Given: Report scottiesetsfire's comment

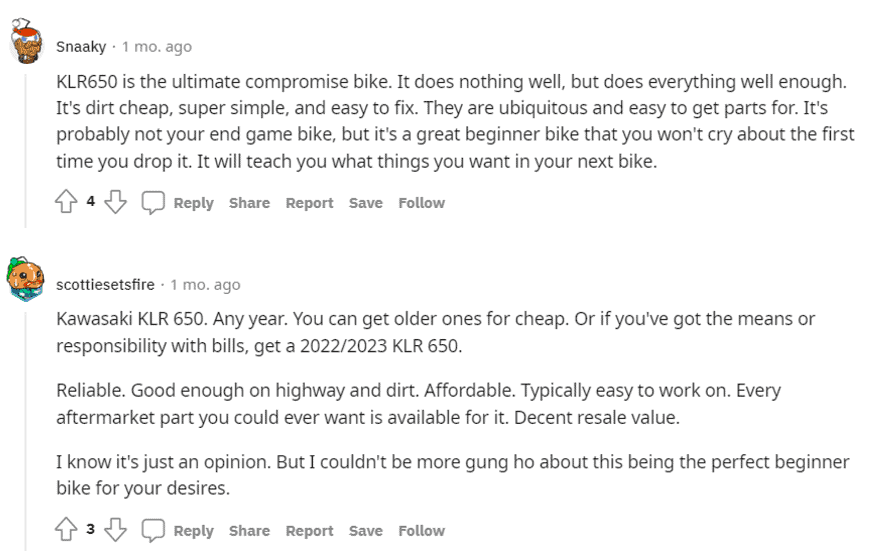Looking at the screenshot, I should [x=310, y=531].
